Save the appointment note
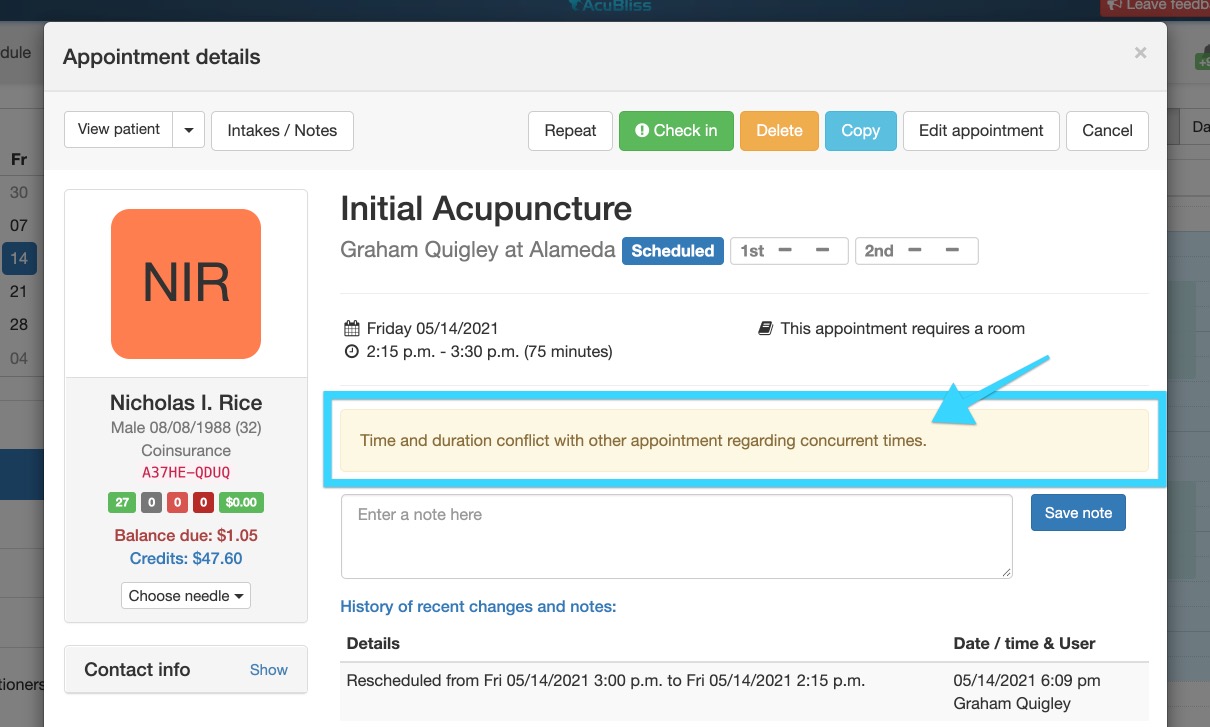This screenshot has width=1210, height=727. coord(1078,513)
